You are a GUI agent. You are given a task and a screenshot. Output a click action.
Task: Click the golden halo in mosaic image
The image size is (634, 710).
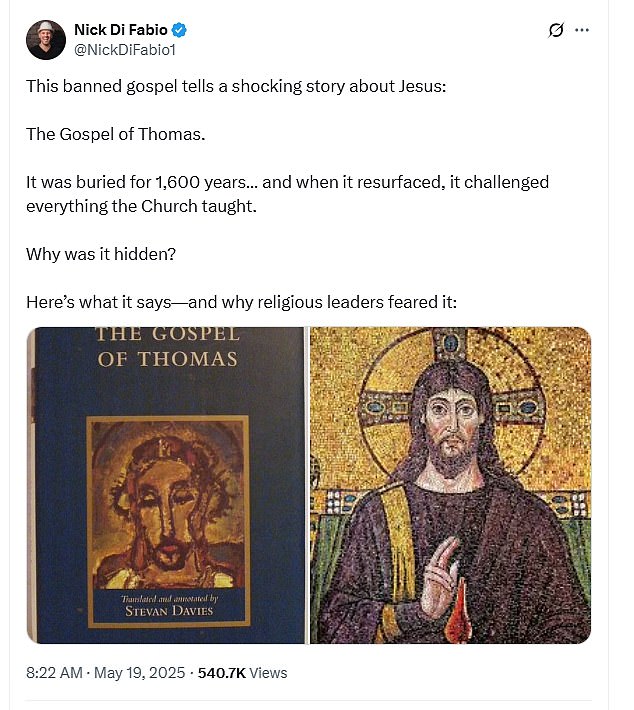[451, 410]
